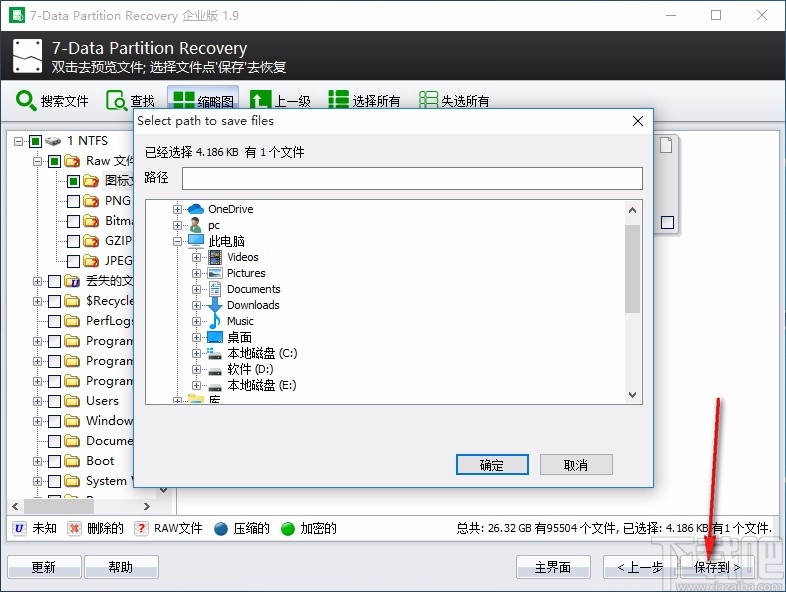Click the 压缩的 blue legend icon
The width and height of the screenshot is (786, 592).
point(221,528)
